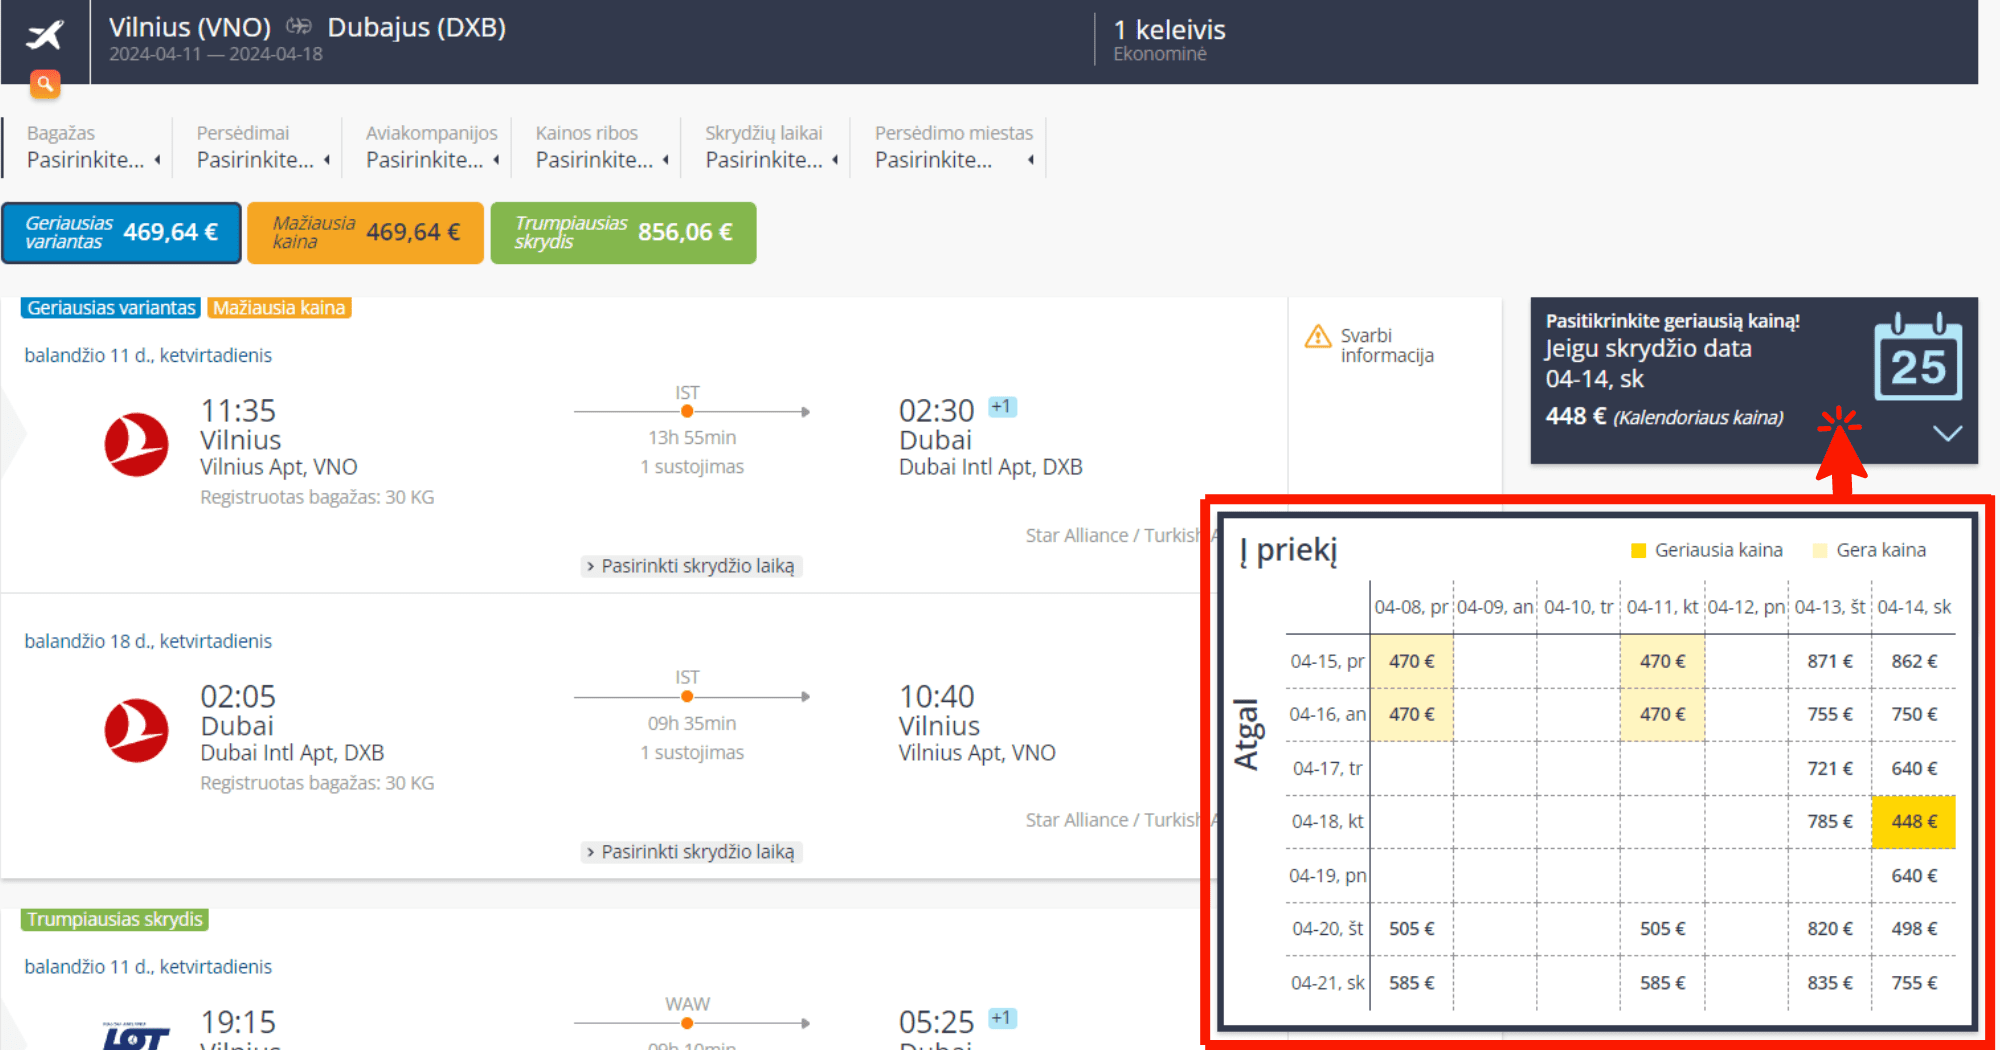Click the +1 day badge near 02:30
The image size is (2000, 1050).
coord(1002,407)
